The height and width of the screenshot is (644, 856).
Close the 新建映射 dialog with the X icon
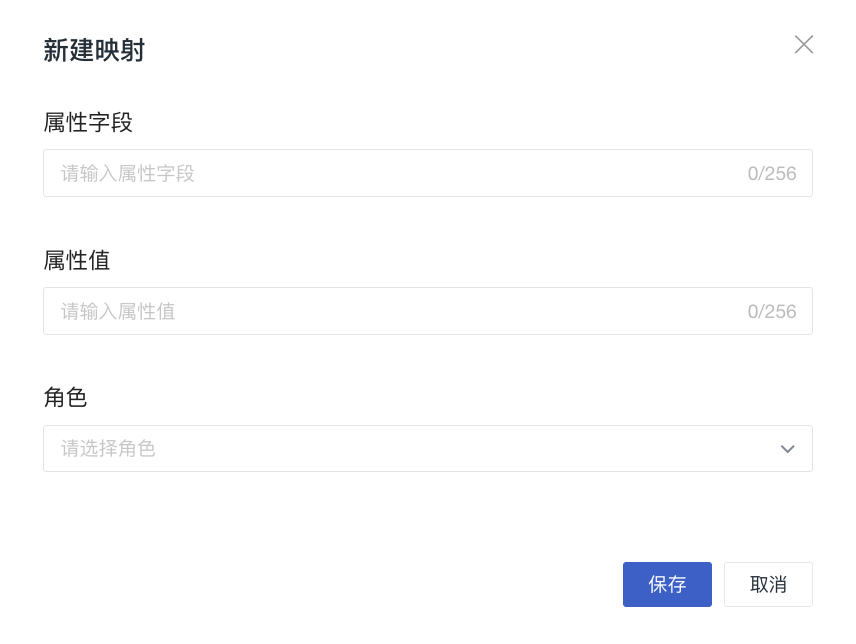click(x=804, y=44)
